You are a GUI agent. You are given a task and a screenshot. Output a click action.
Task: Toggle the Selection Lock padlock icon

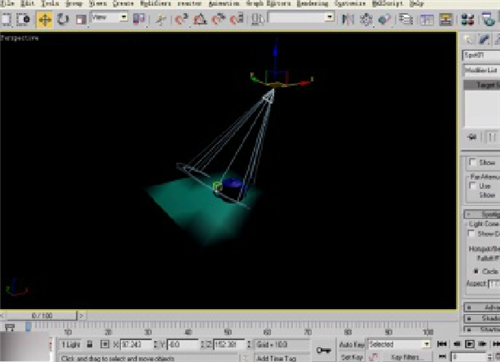89,344
